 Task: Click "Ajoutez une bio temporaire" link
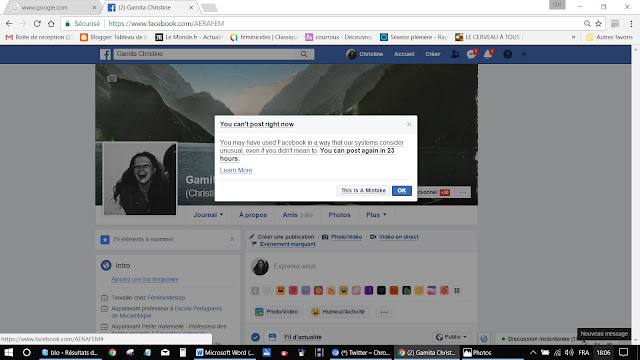tap(145, 279)
